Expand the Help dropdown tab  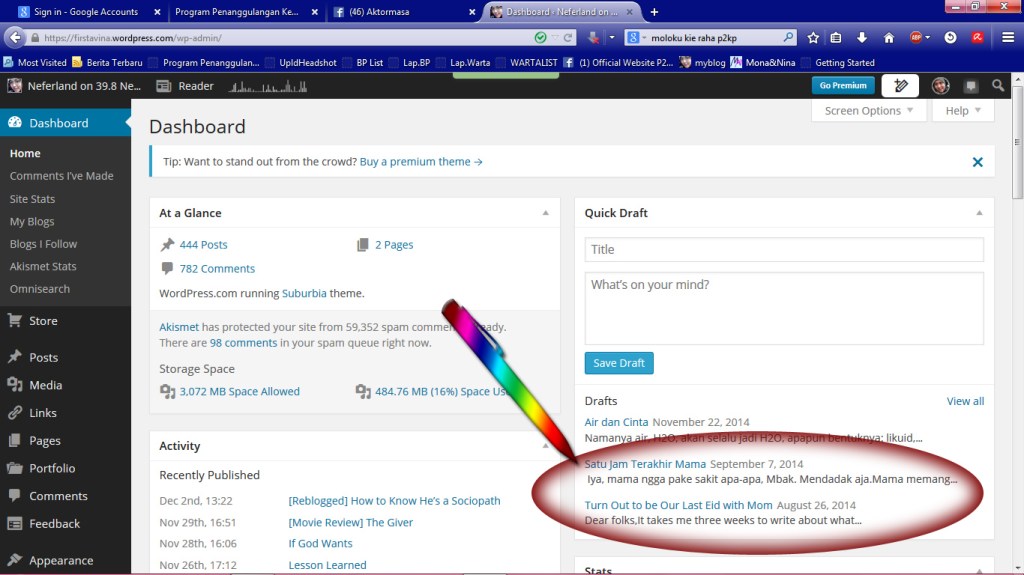[x=964, y=111]
